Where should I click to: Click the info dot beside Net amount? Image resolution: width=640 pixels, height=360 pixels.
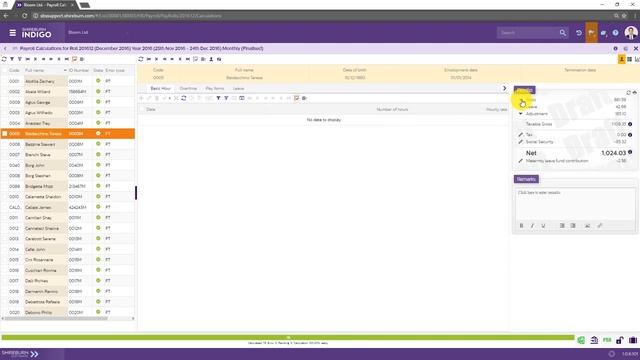click(630, 152)
